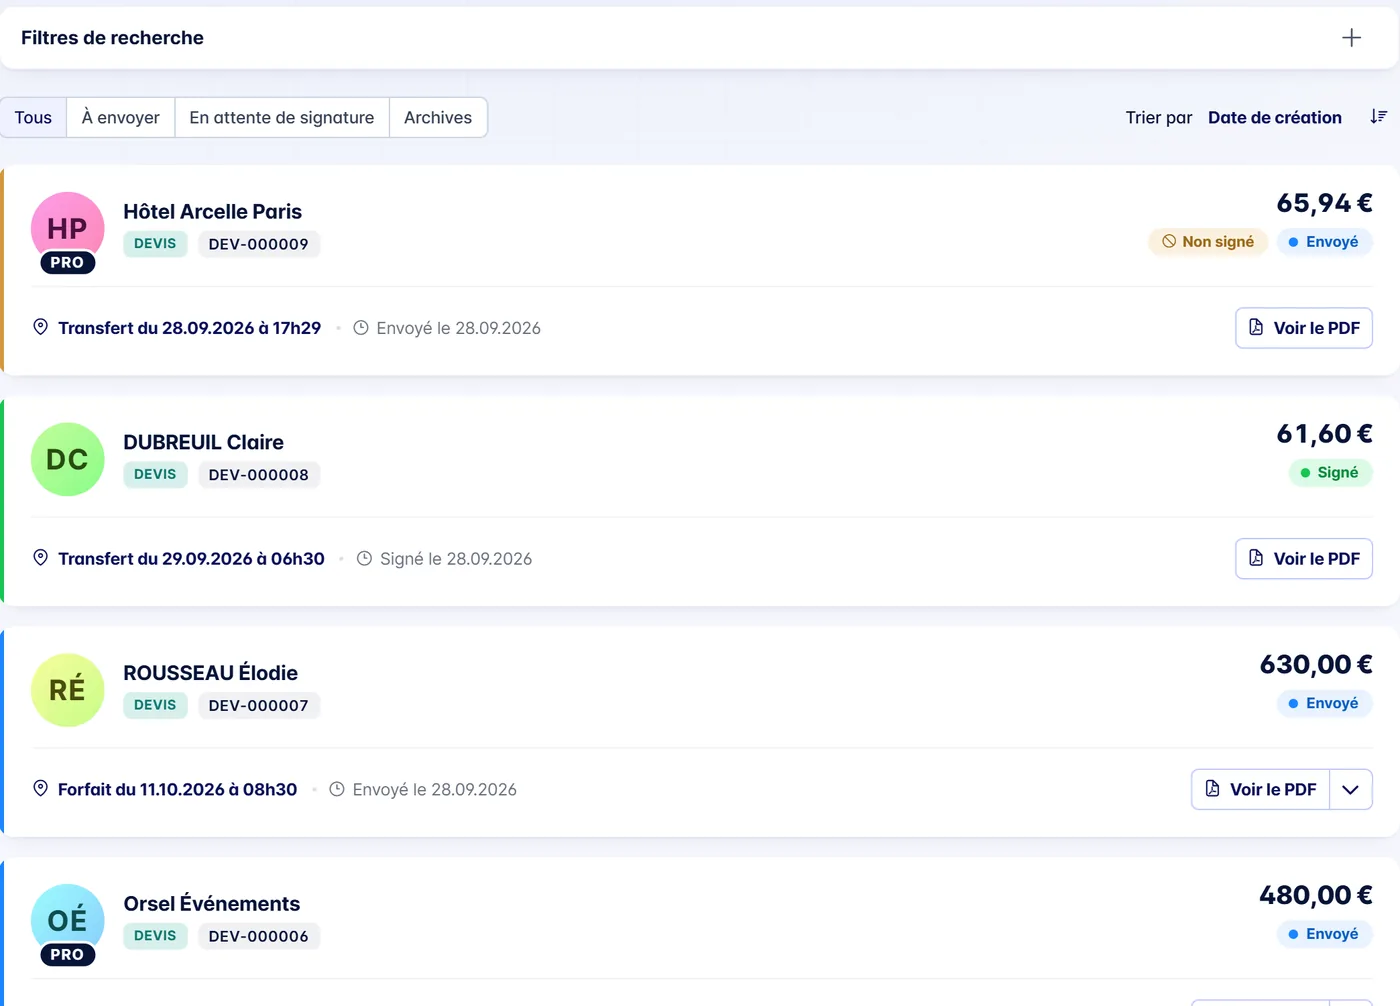The width and height of the screenshot is (1400, 1006).
Task: Expand the chevron next to ROUSSEAU's Voir le PDF
Action: (1351, 789)
